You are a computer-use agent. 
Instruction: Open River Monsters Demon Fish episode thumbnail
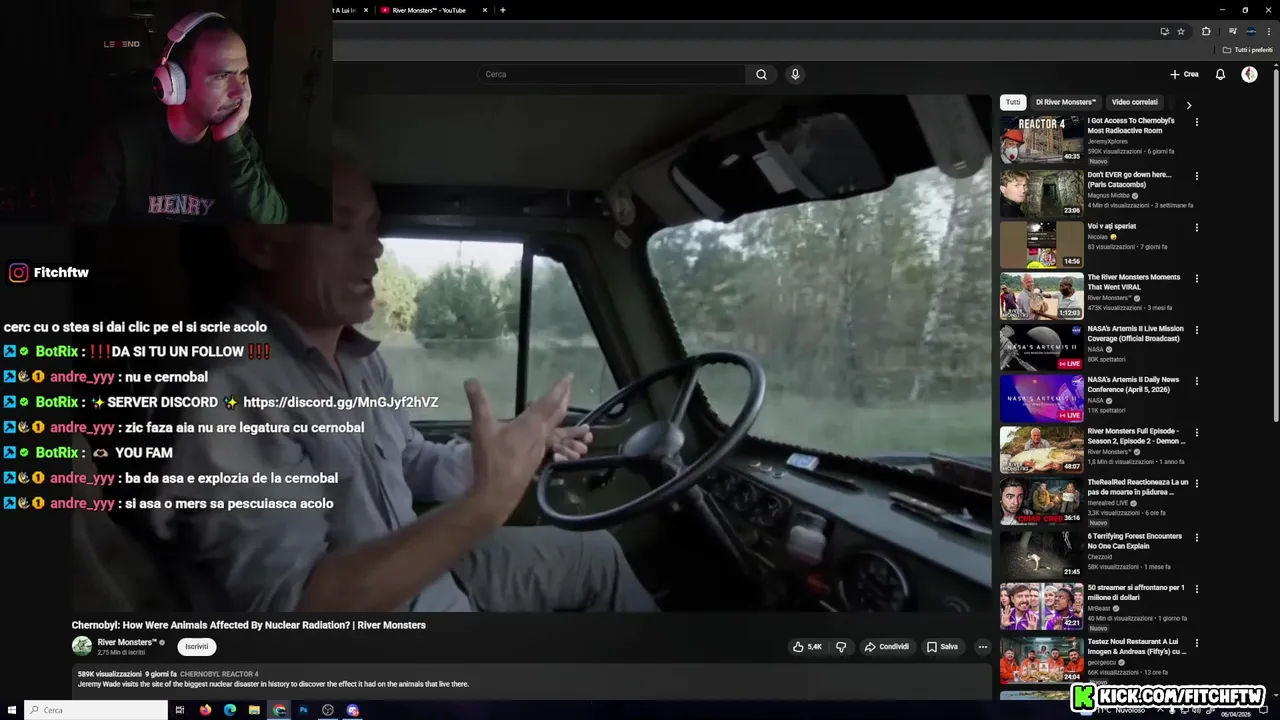1041,449
